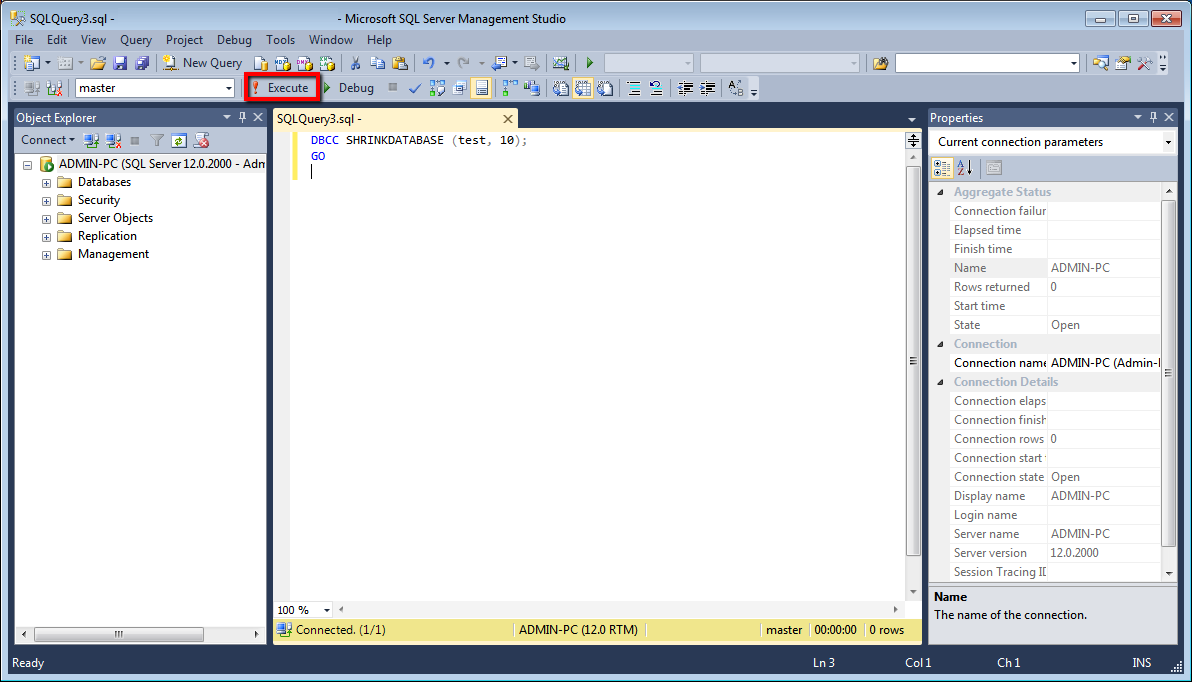Switch Properties to Categorized view
The height and width of the screenshot is (682, 1192).
[x=942, y=168]
